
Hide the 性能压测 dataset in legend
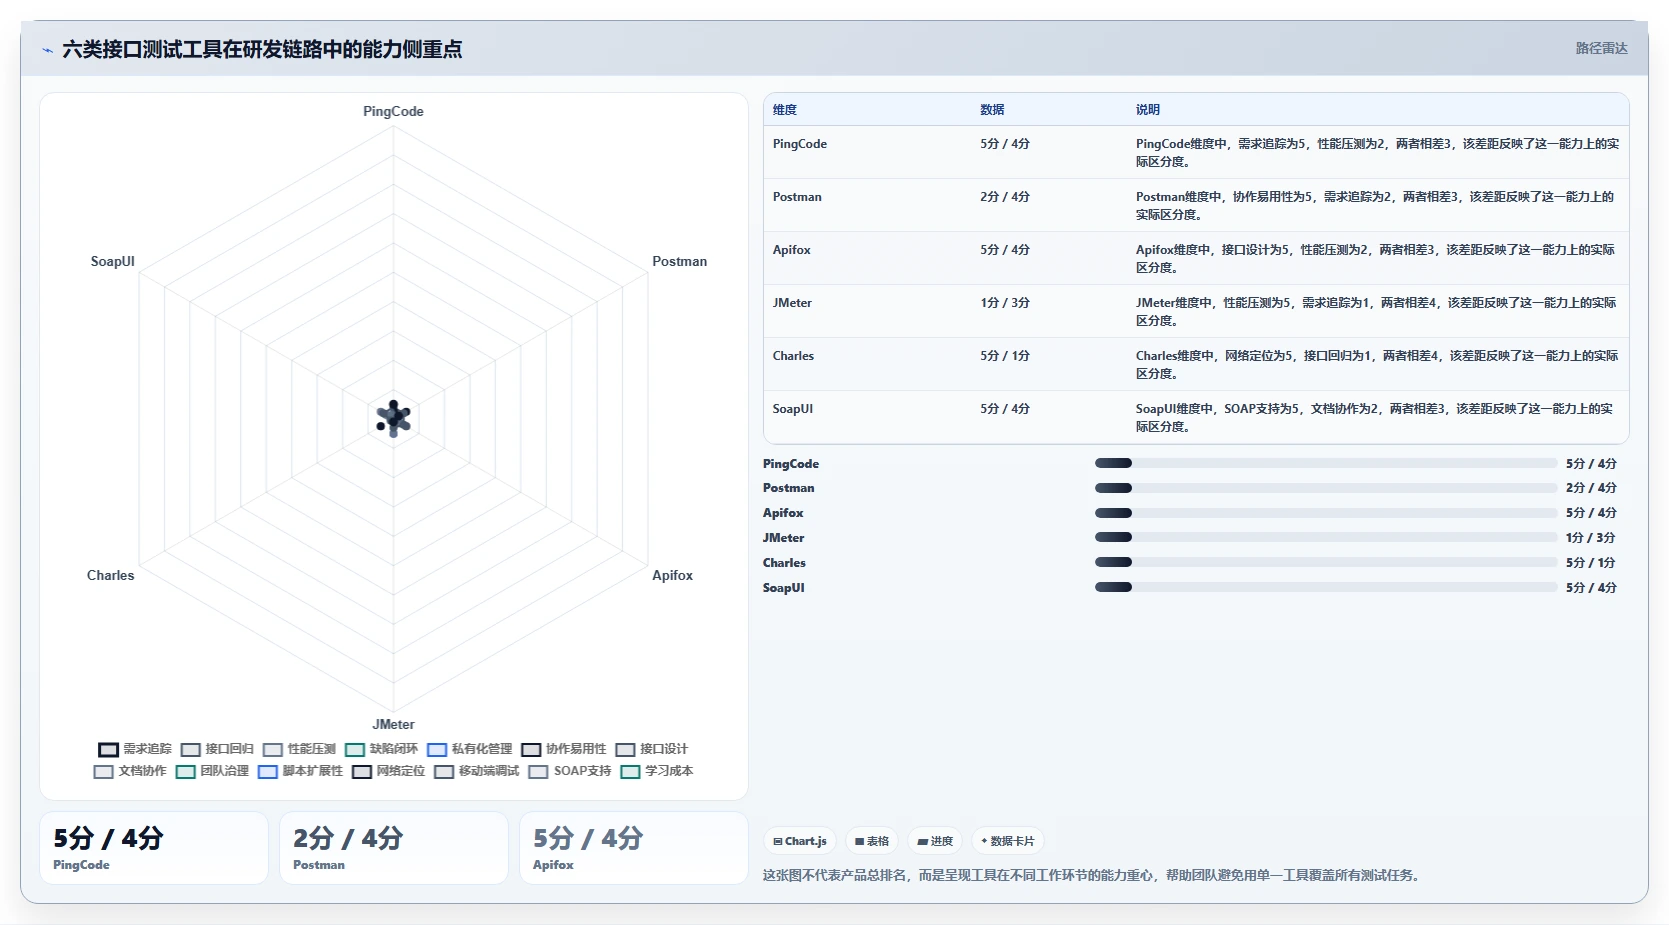pyautogui.click(x=300, y=749)
